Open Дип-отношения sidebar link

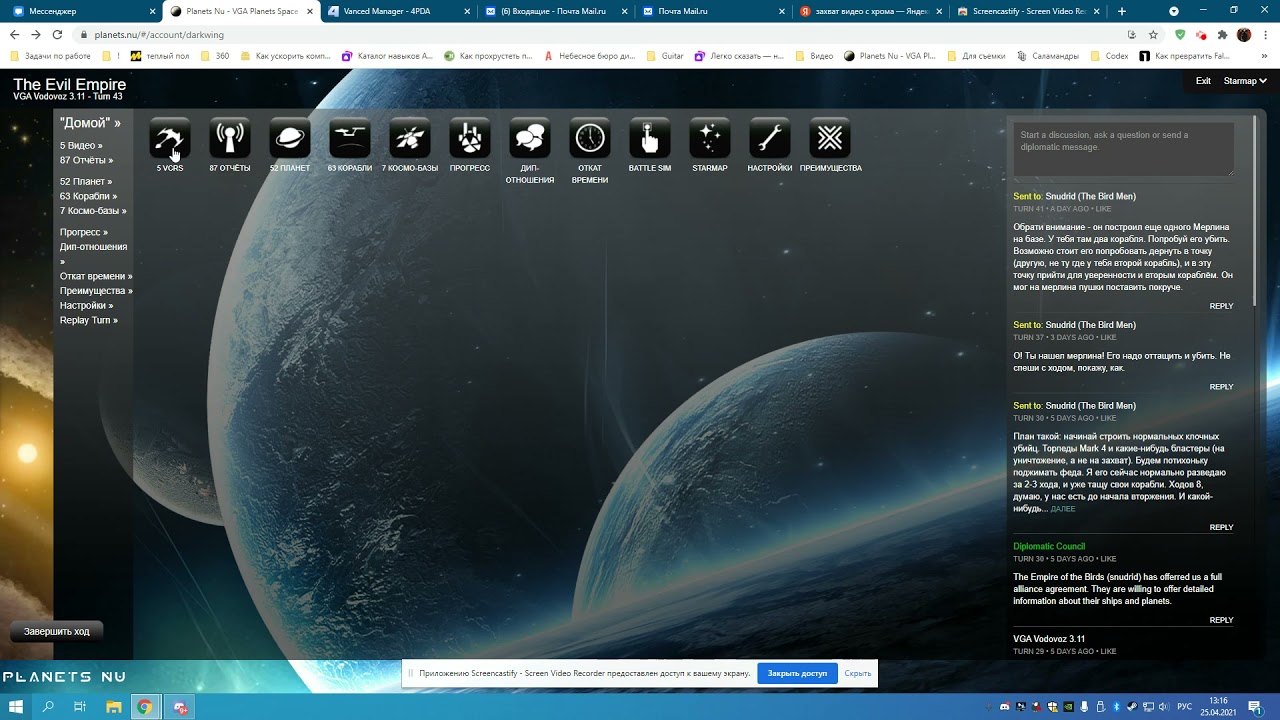click(x=93, y=247)
